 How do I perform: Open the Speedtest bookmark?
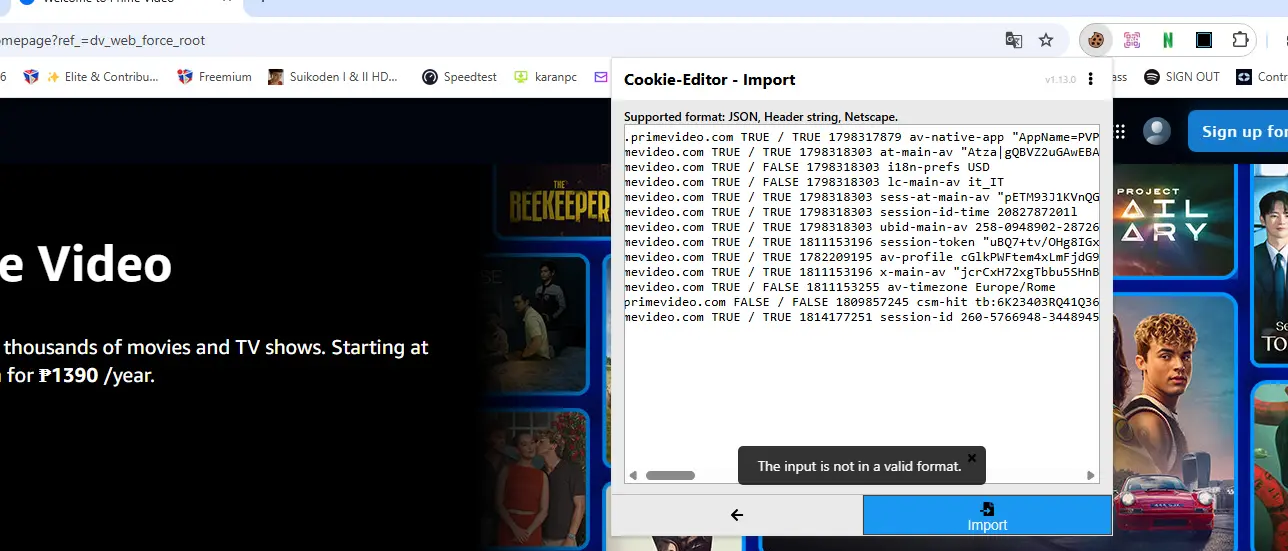tap(459, 77)
